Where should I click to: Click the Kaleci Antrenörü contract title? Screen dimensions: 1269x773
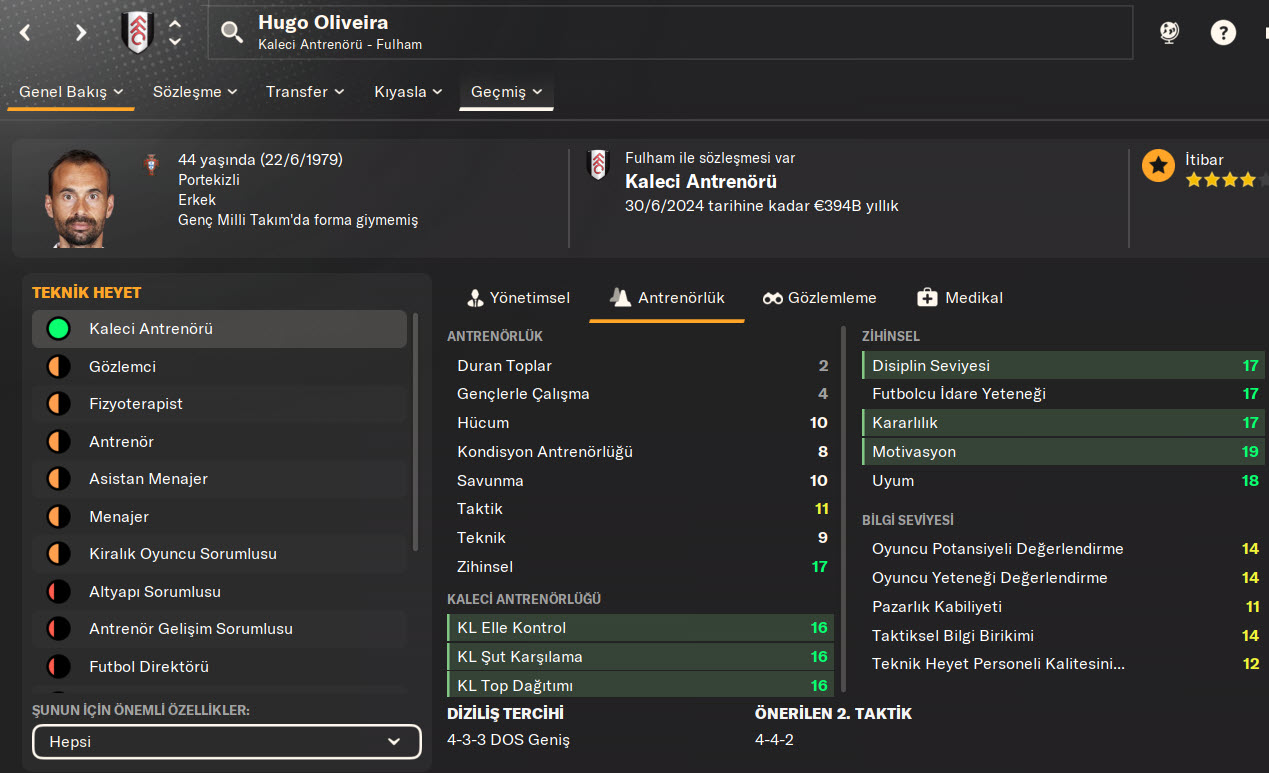[700, 182]
